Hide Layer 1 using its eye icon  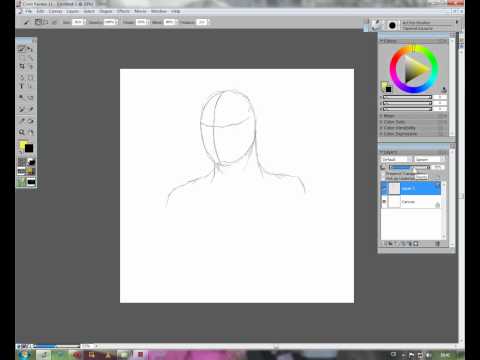point(385,189)
